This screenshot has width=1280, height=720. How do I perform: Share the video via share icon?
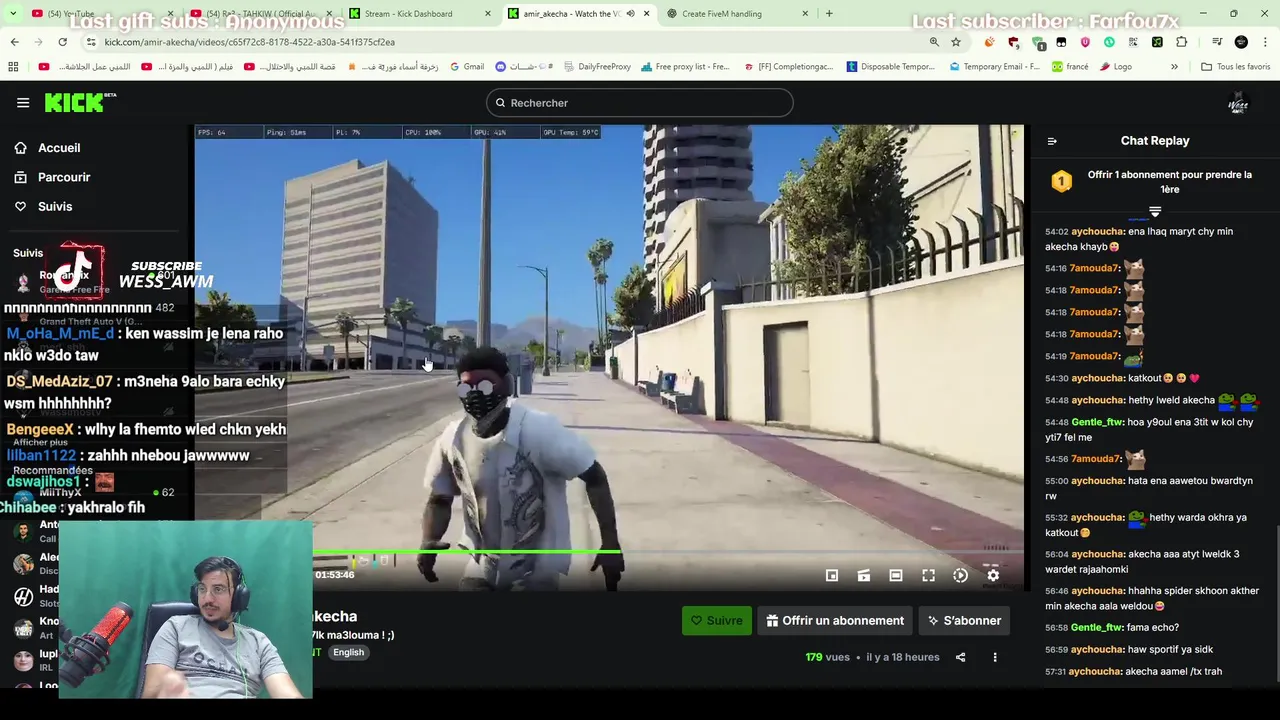[960, 657]
